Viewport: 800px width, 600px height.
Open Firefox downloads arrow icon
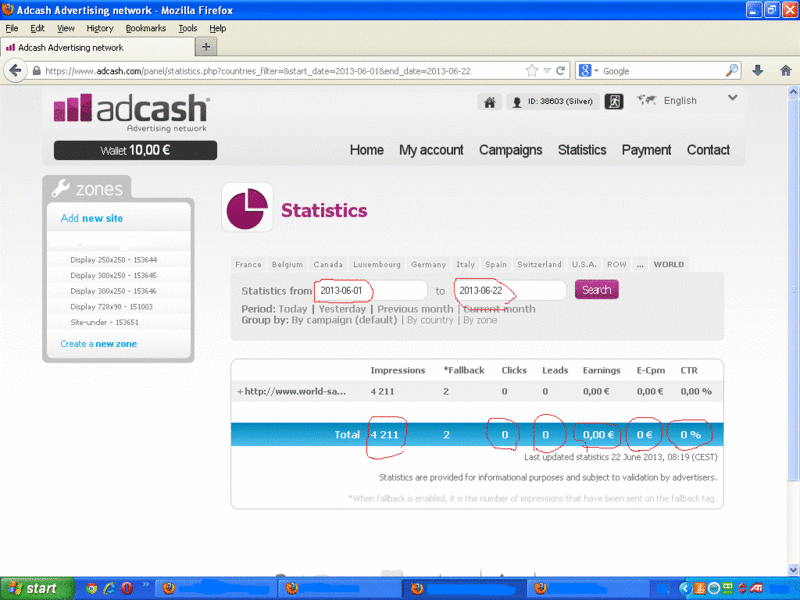tap(757, 71)
